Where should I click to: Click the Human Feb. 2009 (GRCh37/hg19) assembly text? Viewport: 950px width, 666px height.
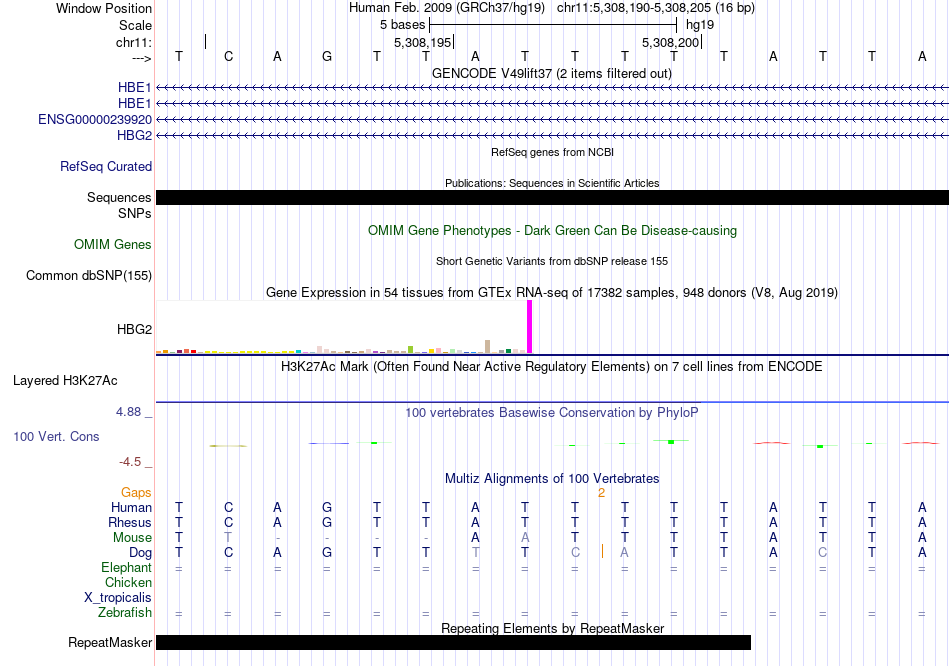click(447, 8)
